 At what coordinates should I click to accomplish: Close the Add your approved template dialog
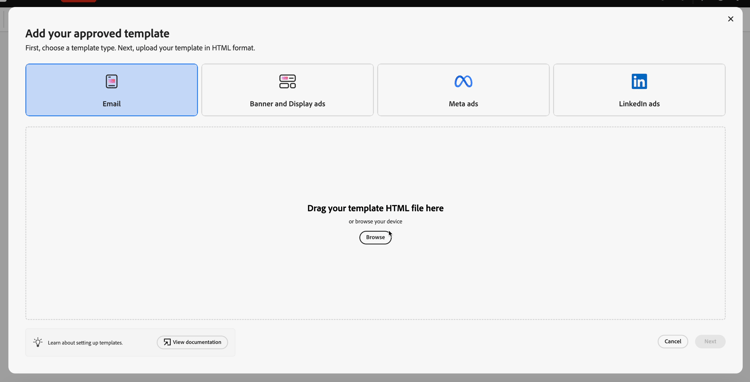(x=730, y=19)
